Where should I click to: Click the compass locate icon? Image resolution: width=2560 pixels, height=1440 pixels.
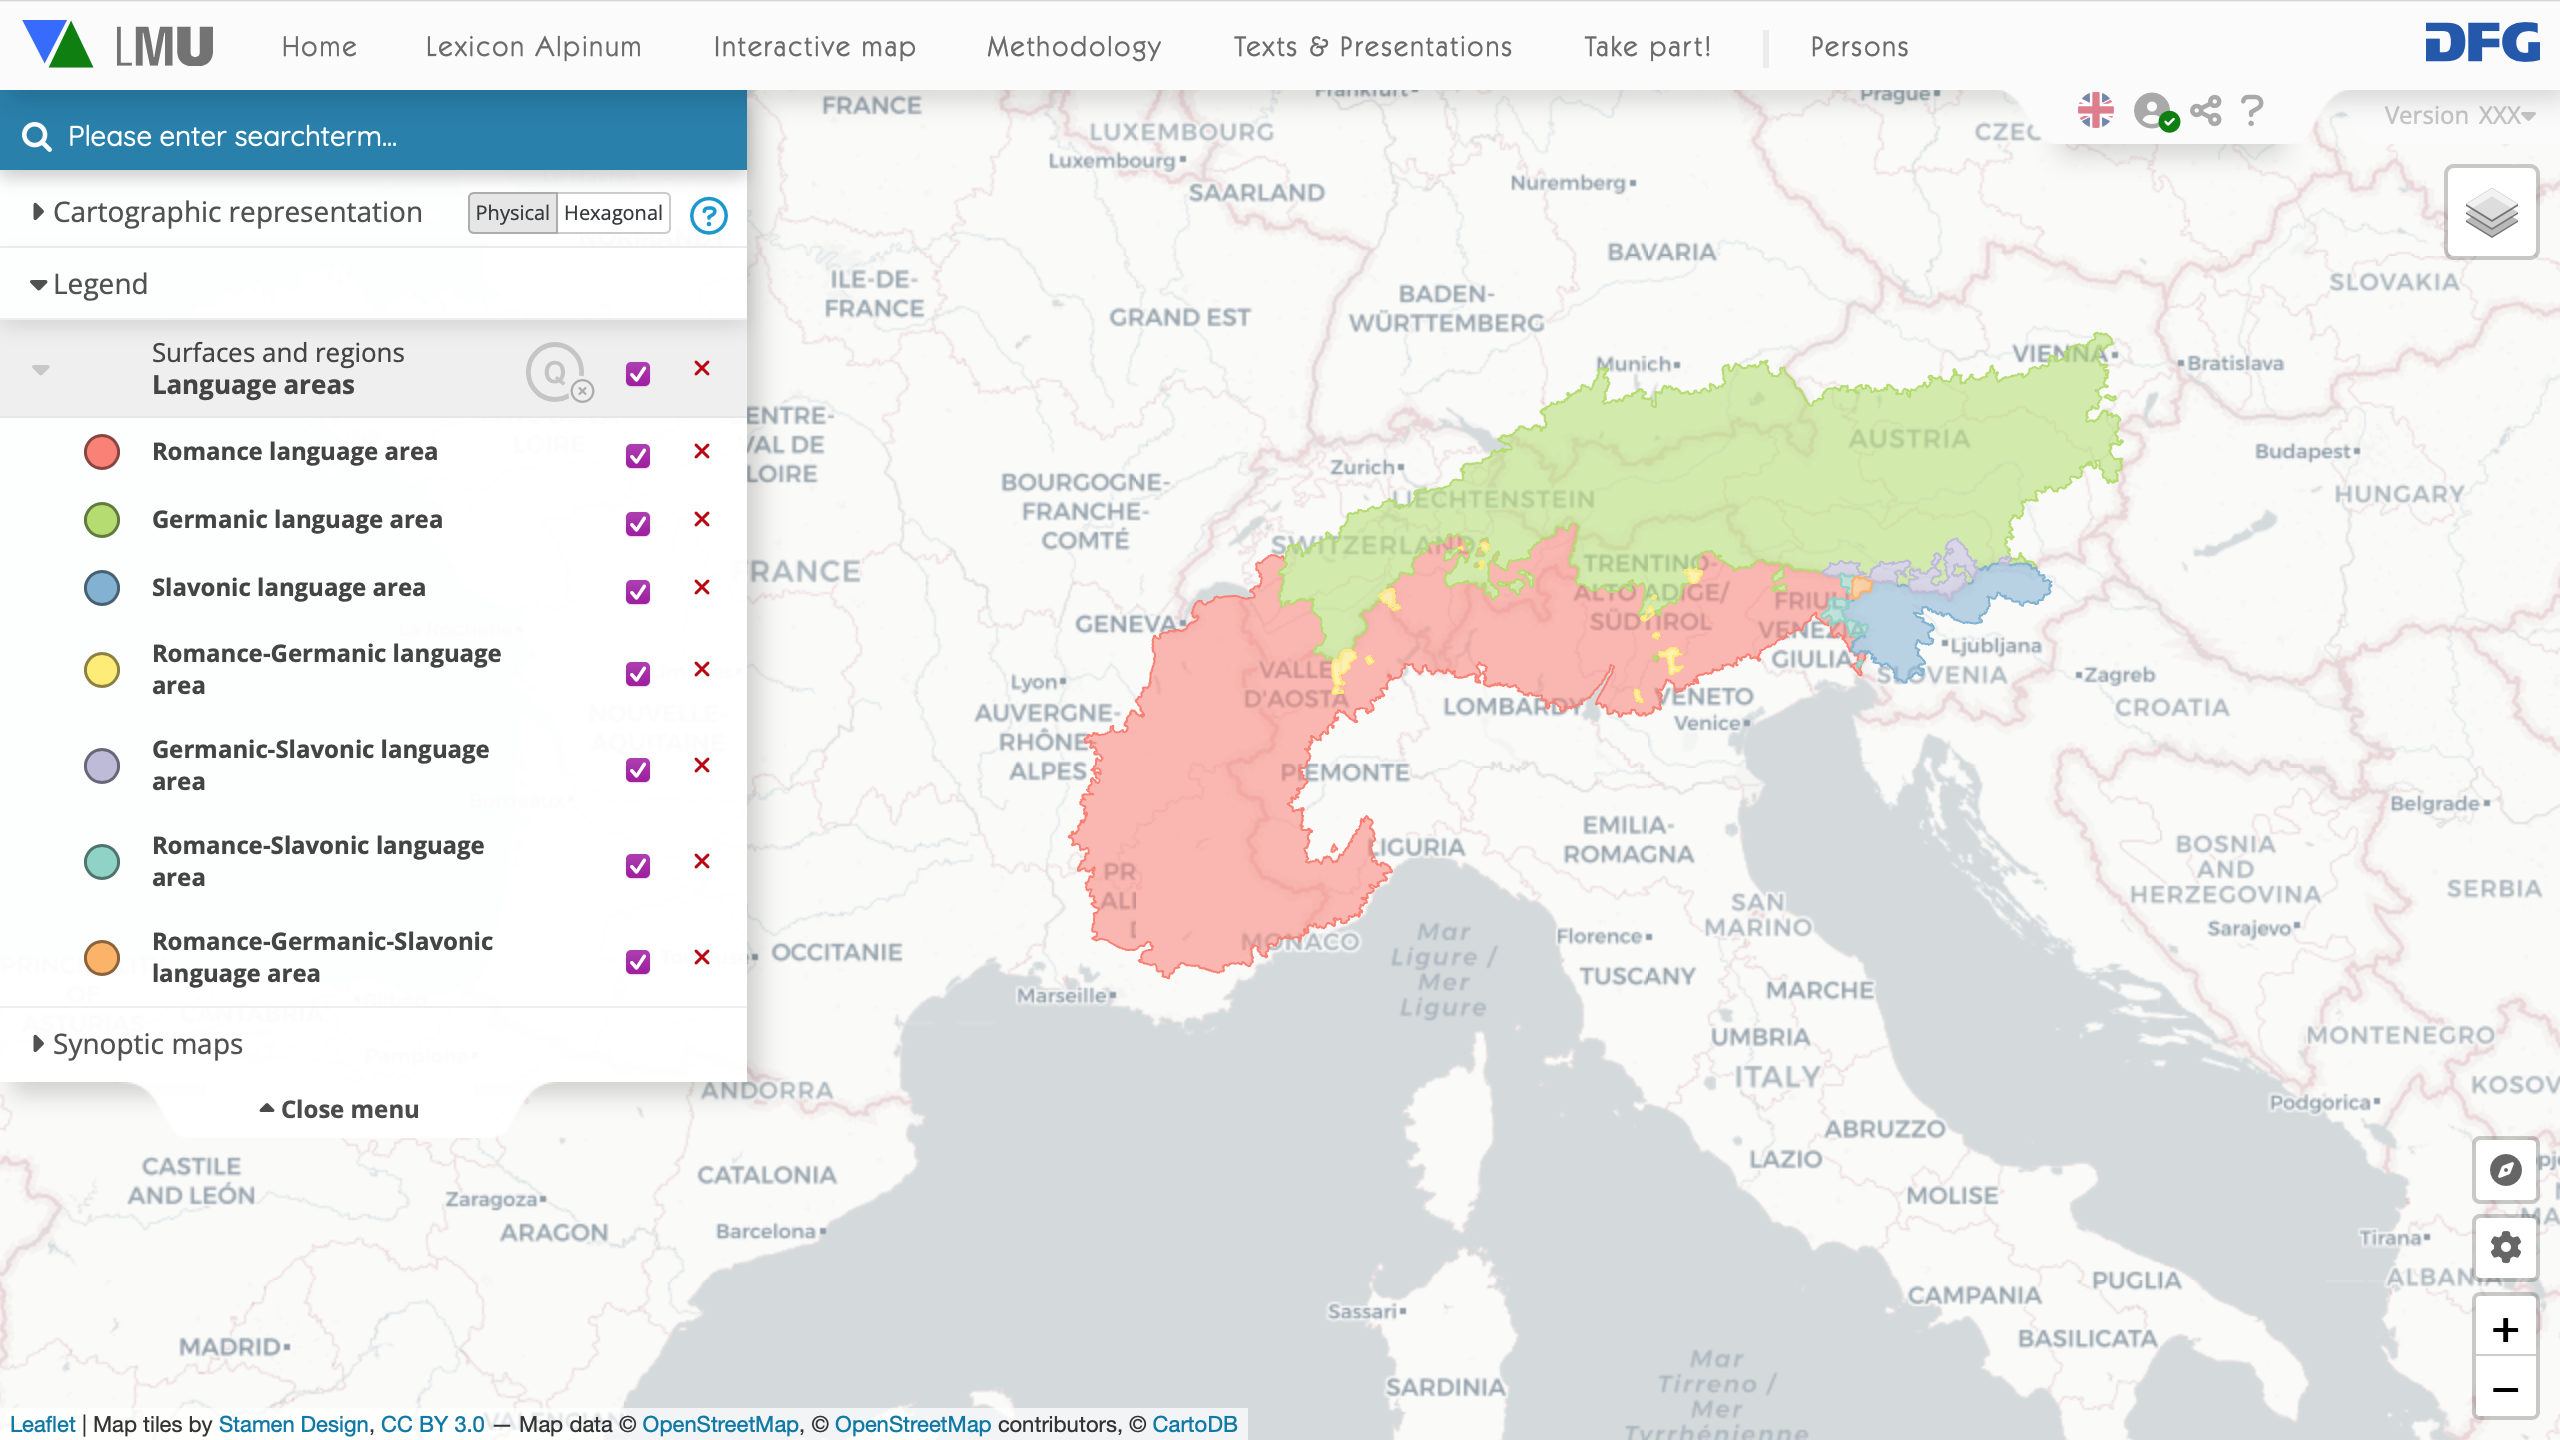[2505, 1169]
